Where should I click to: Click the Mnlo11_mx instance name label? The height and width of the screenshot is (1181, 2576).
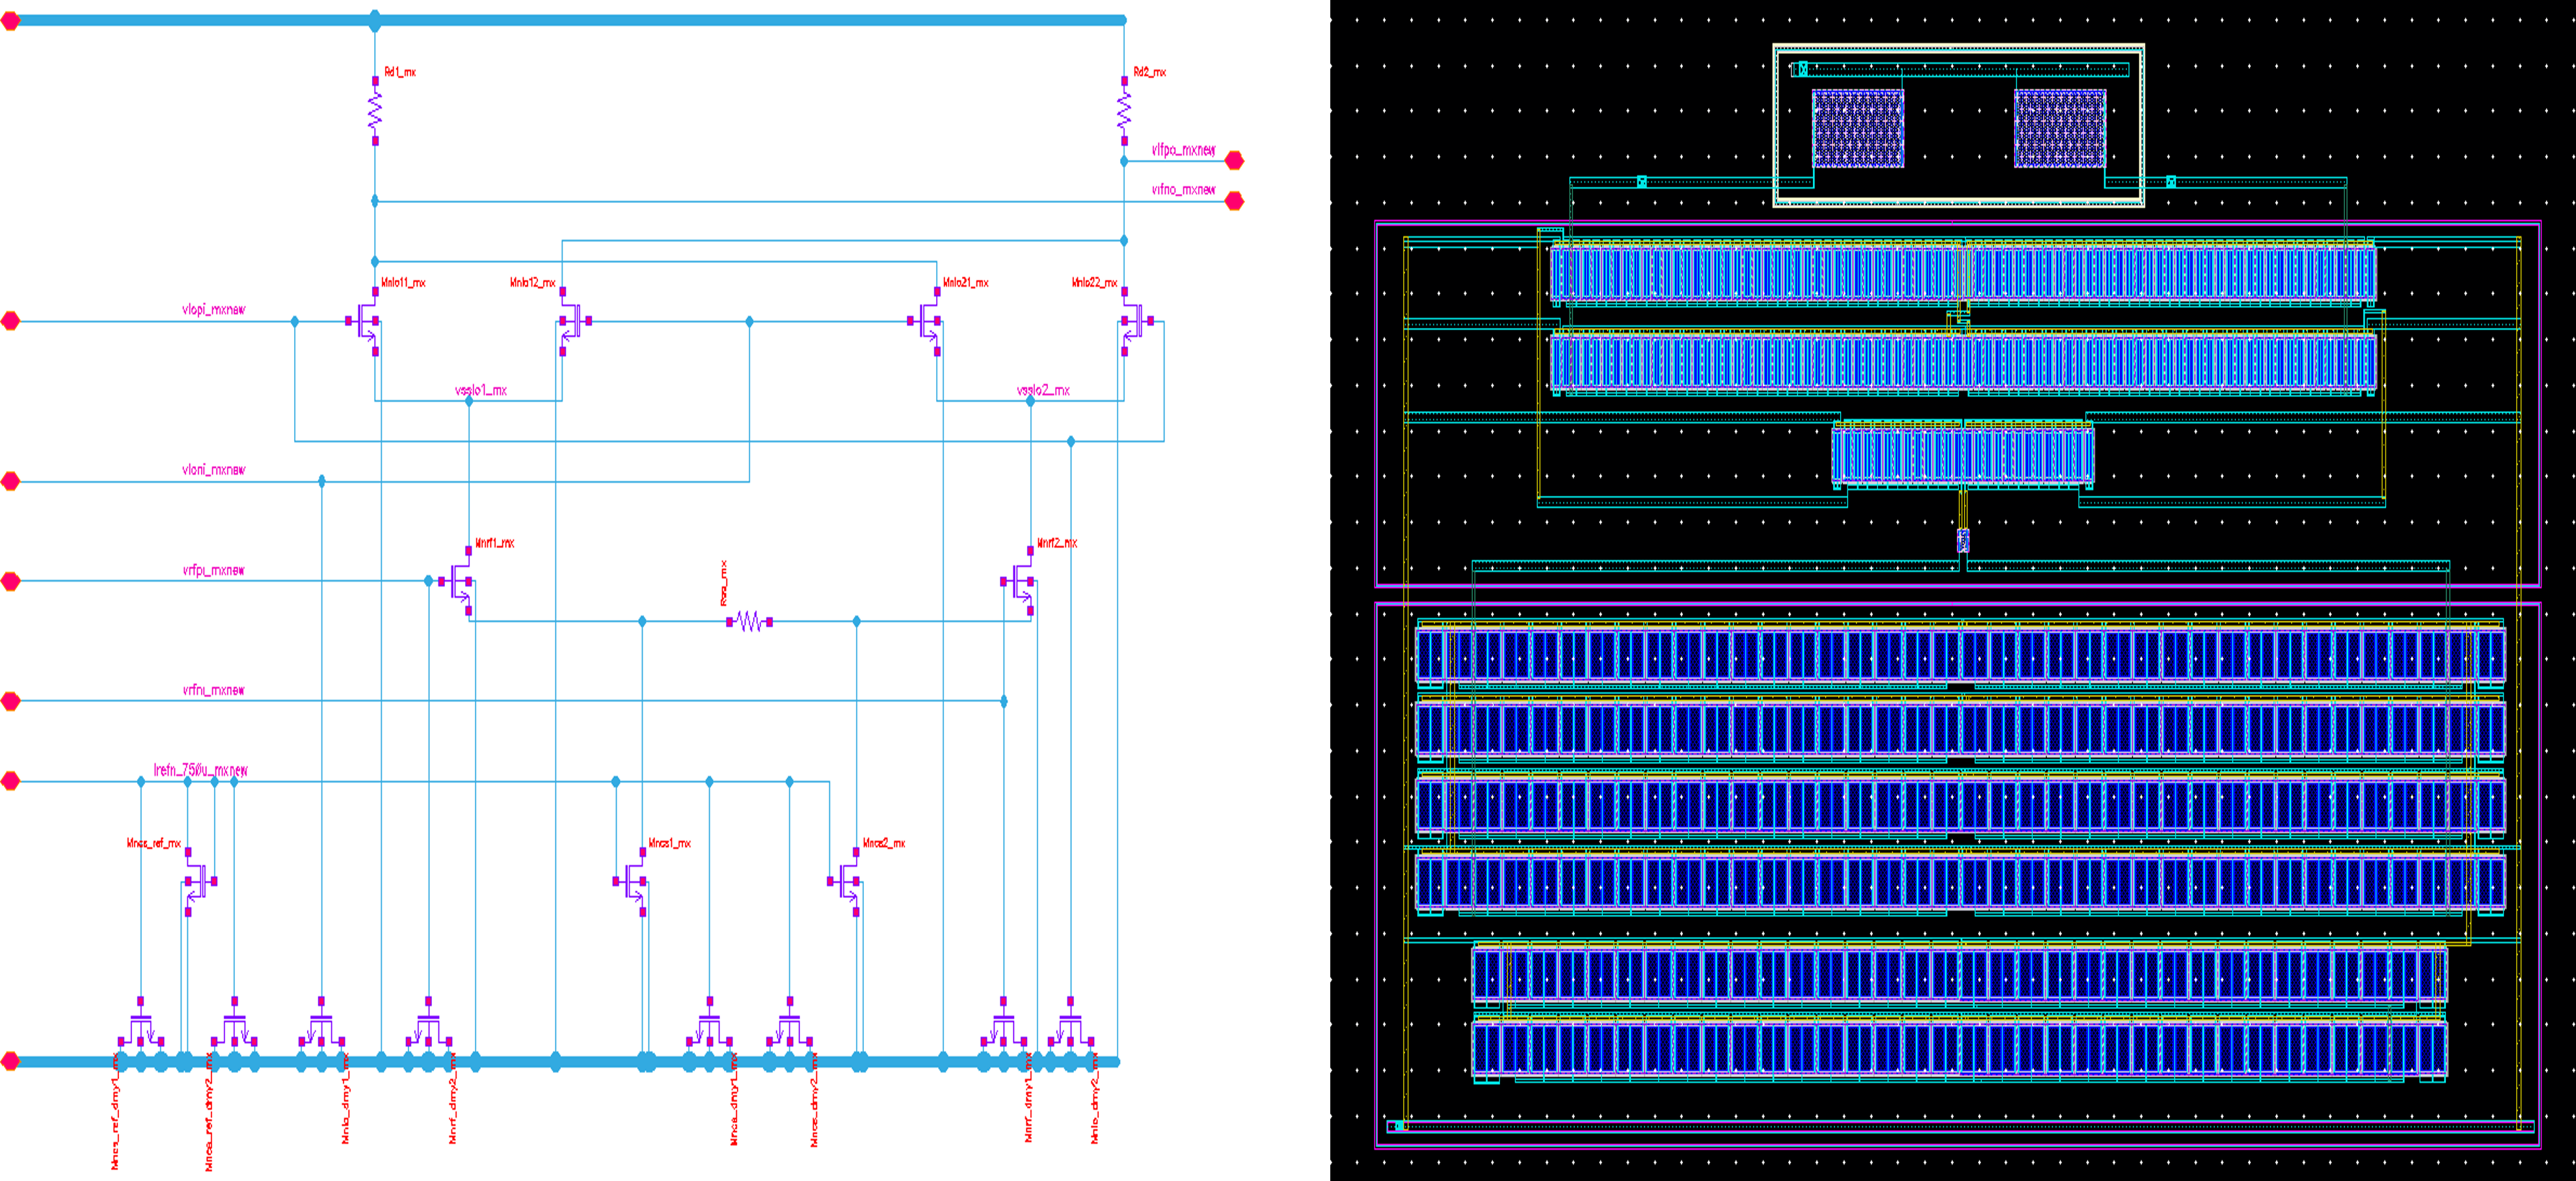click(403, 283)
